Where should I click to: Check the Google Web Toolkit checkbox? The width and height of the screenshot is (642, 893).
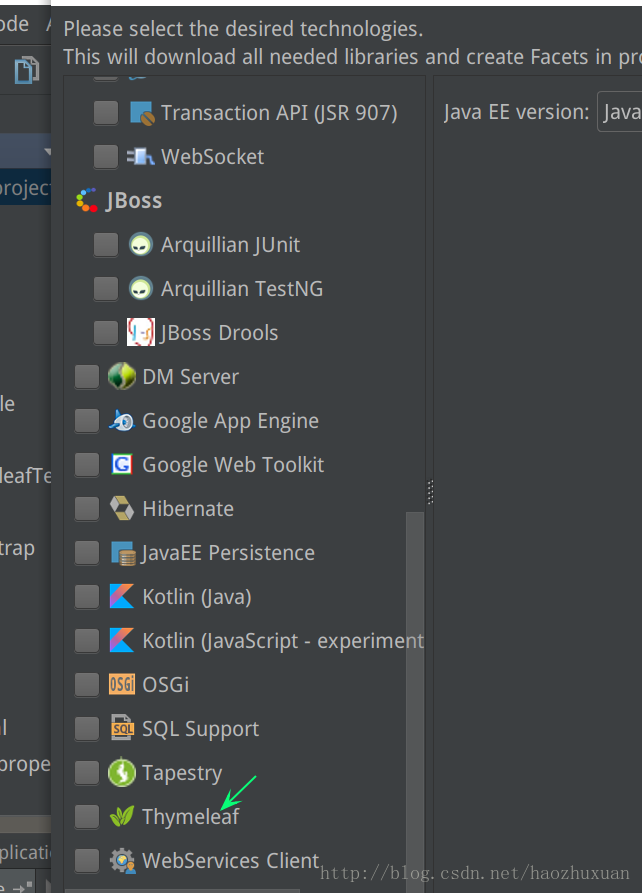click(x=87, y=465)
